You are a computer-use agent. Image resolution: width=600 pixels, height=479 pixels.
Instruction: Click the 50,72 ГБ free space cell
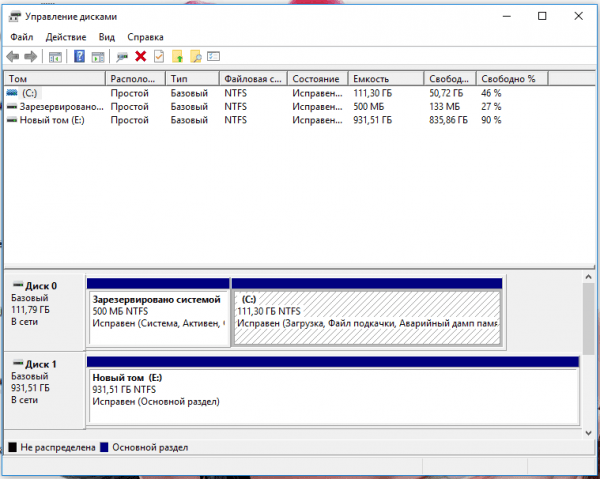coord(446,93)
